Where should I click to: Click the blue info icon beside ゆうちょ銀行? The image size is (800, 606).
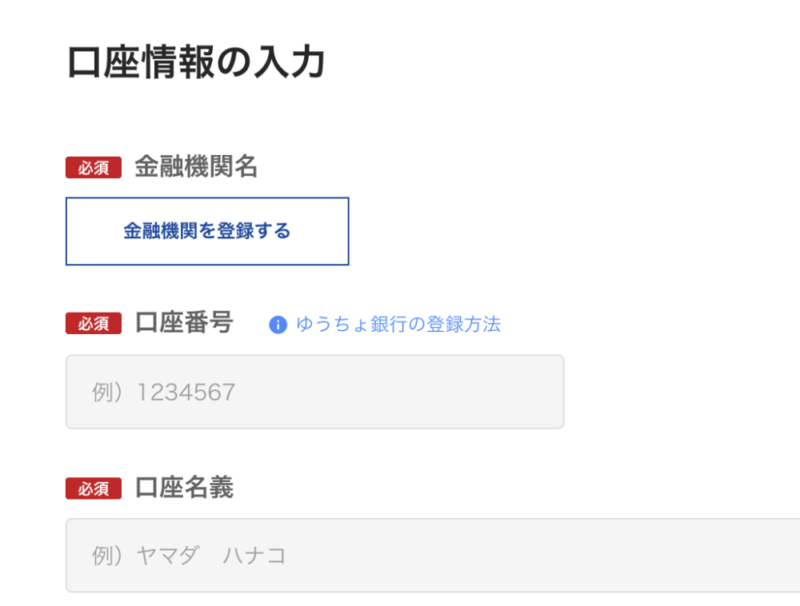[278, 325]
